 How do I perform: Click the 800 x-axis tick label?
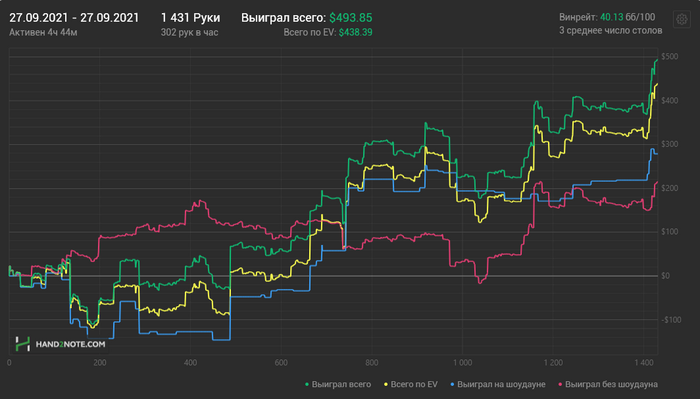click(372, 363)
